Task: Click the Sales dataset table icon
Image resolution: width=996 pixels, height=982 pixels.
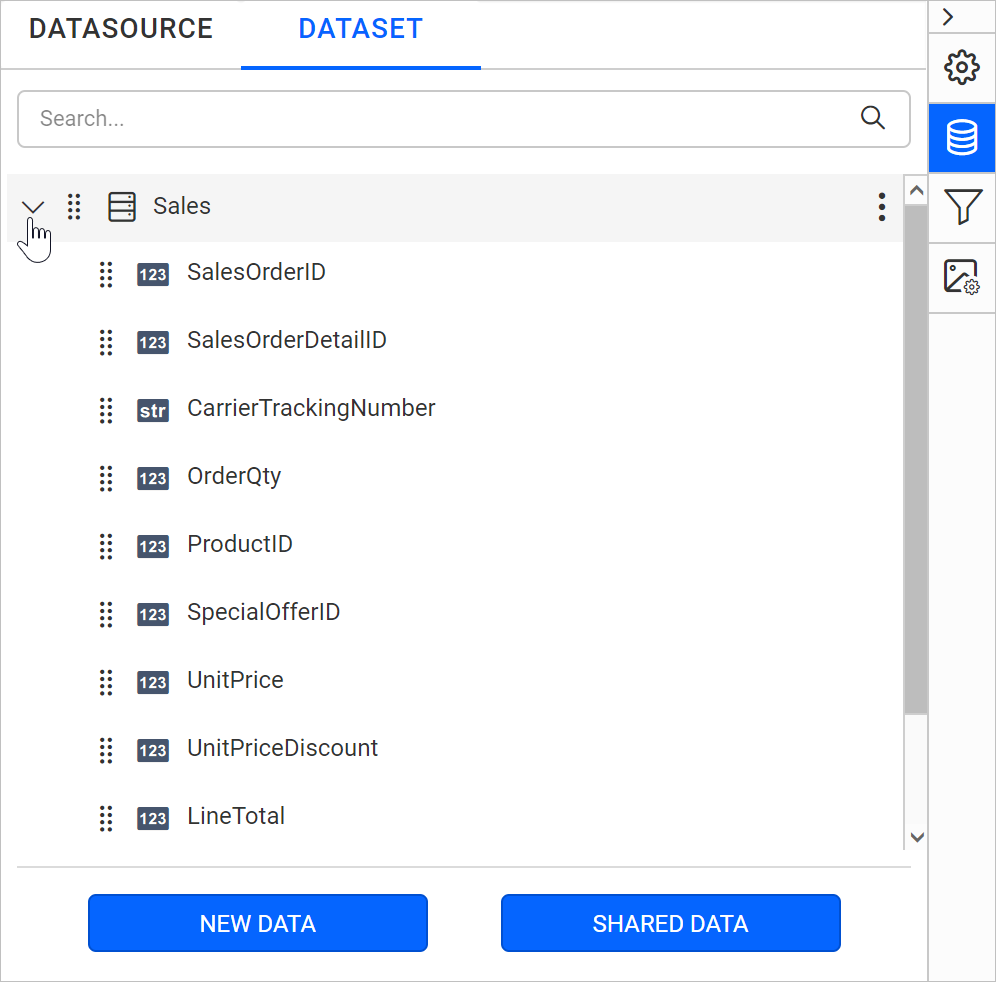Action: tap(122, 207)
